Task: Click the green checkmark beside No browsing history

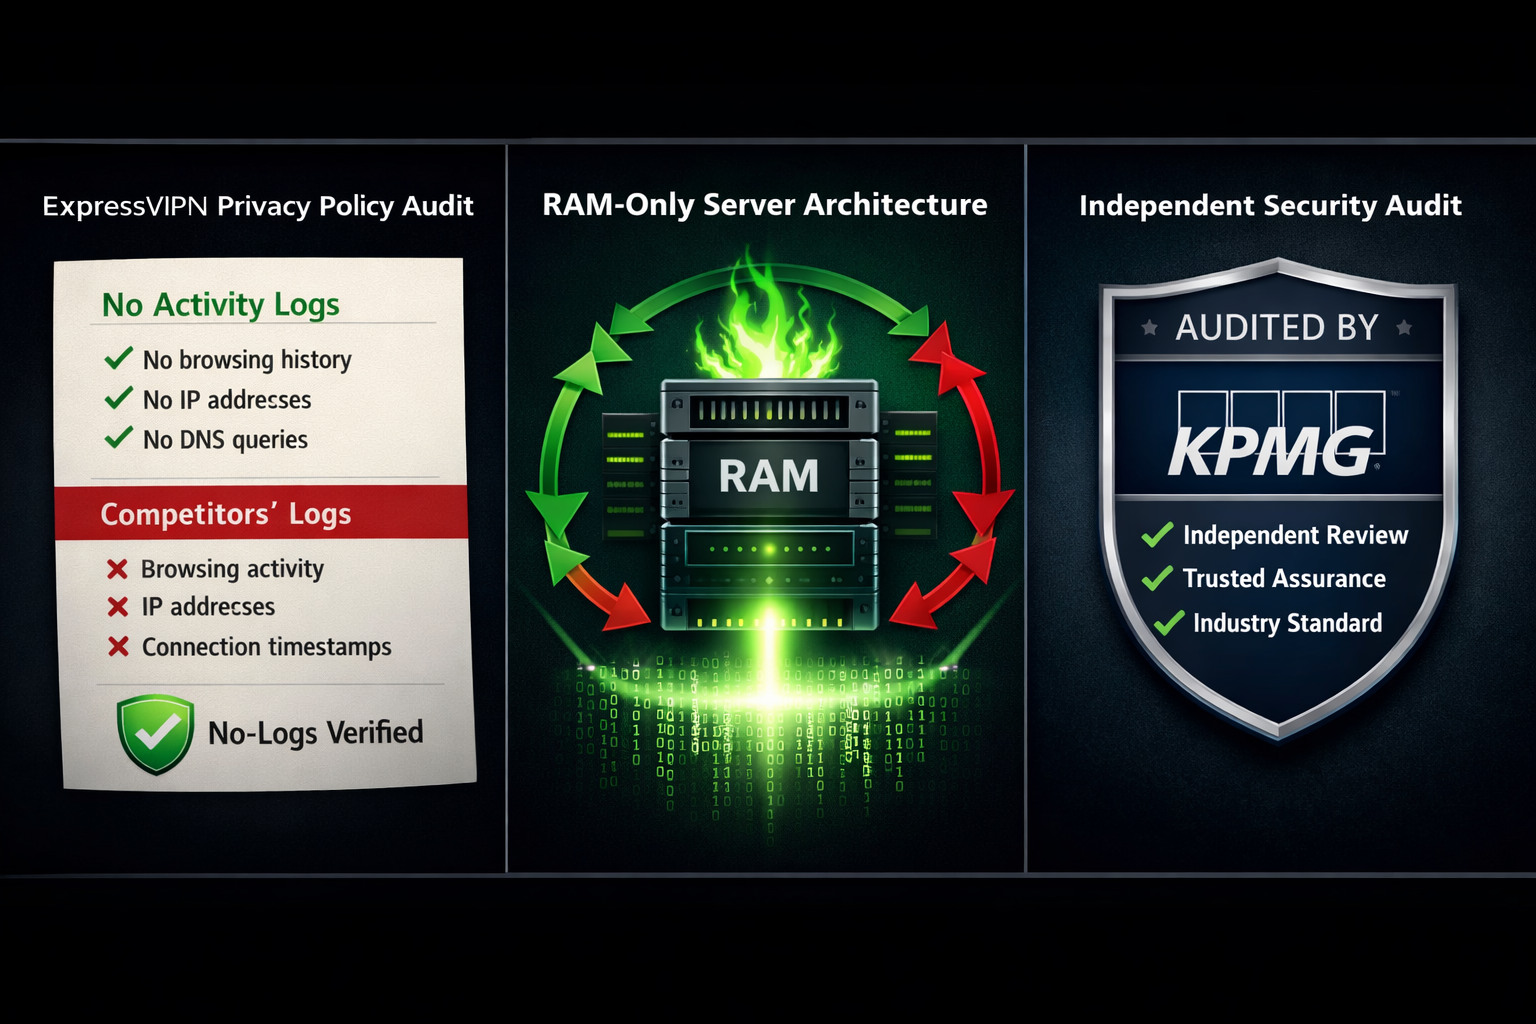Action: 119,357
